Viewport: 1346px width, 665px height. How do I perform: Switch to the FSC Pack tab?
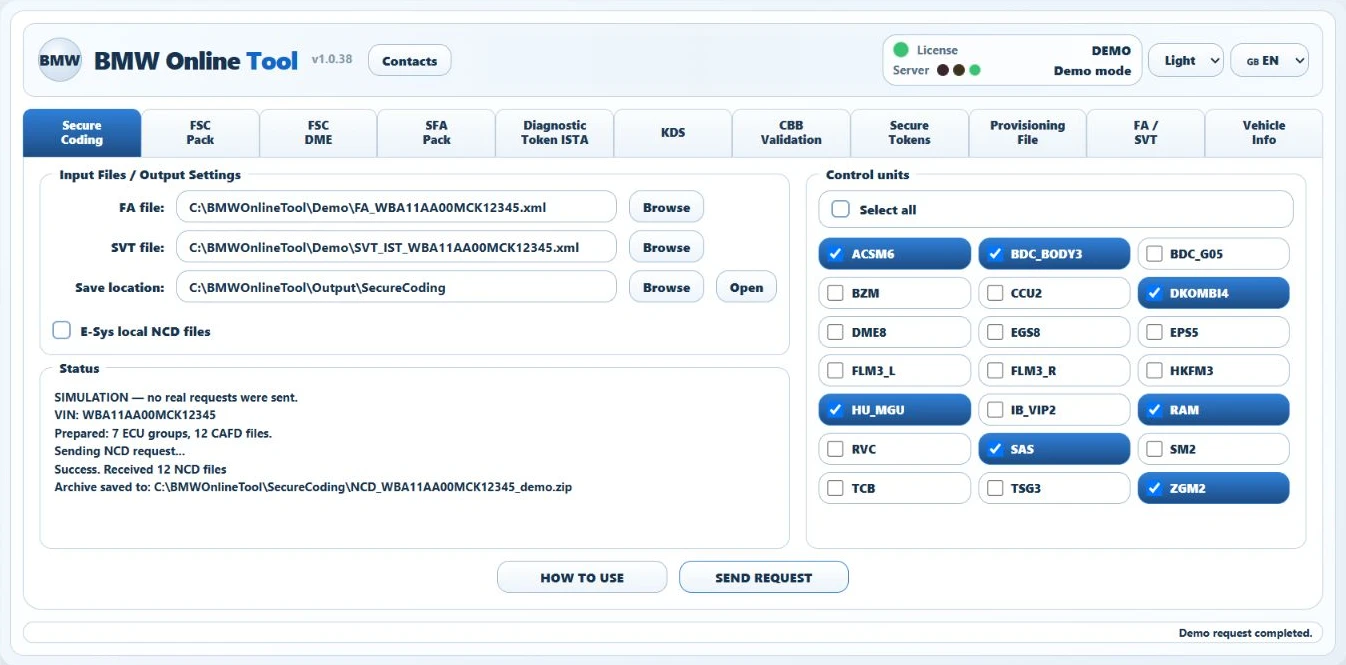[200, 133]
